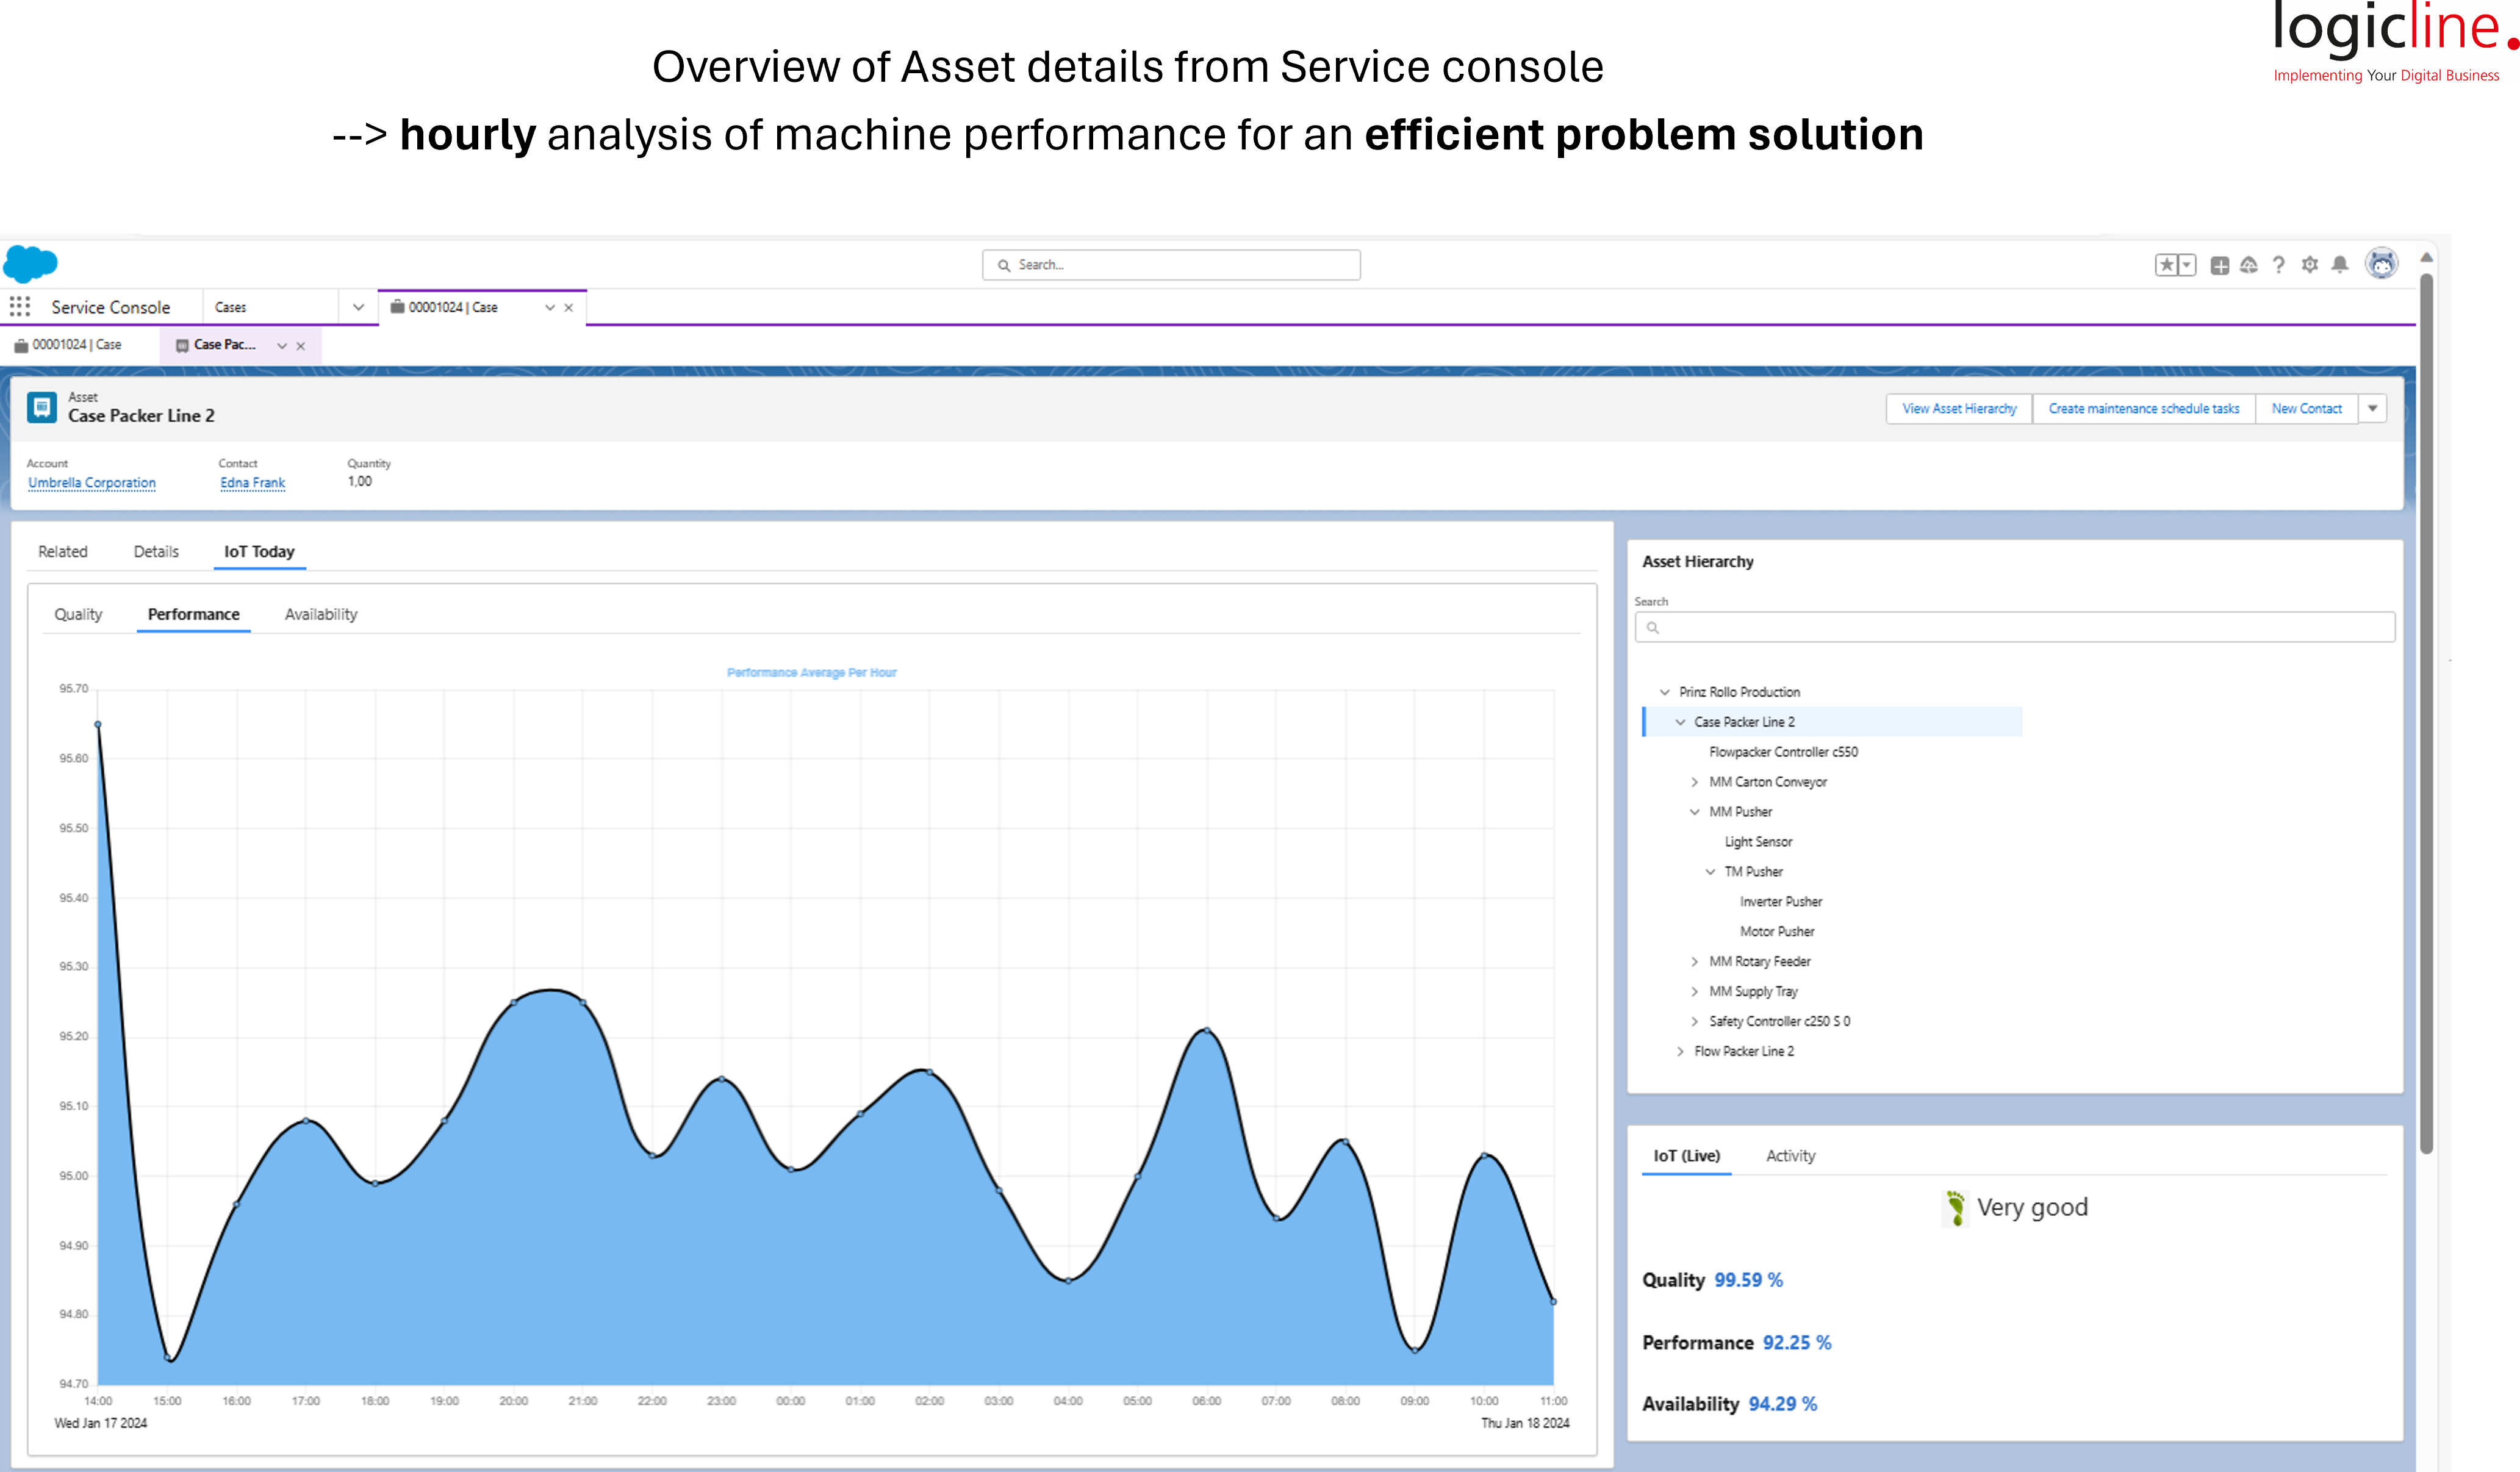Click the user avatar profile icon
Viewport: 2520px width, 1472px height.
[2381, 264]
